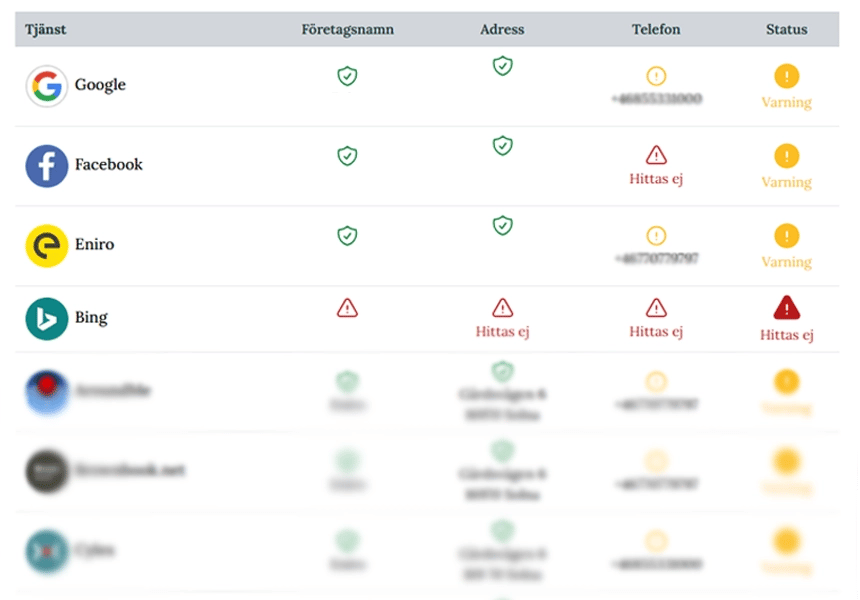Click Eniro's Telefon yellow warning circle
This screenshot has height=600, width=860.
pyautogui.click(x=656, y=236)
